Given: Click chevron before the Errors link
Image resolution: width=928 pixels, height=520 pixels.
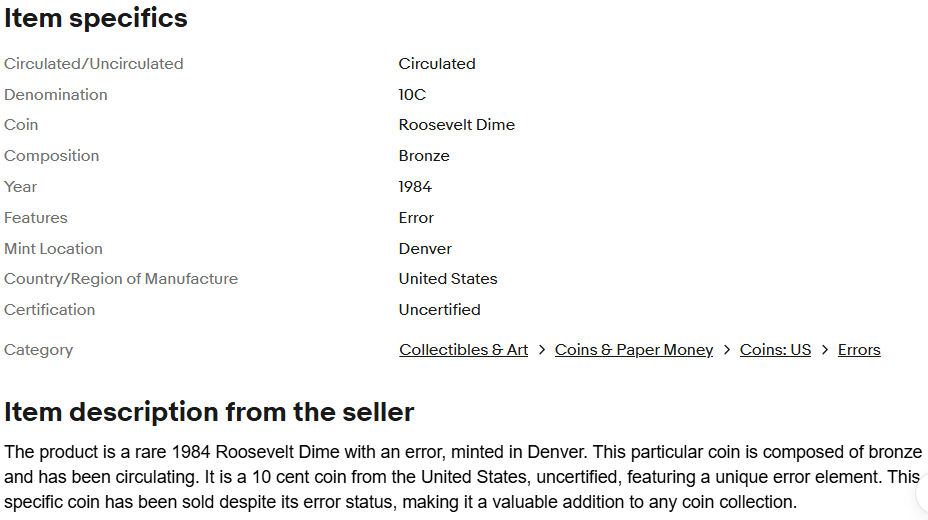Looking at the screenshot, I should (825, 350).
